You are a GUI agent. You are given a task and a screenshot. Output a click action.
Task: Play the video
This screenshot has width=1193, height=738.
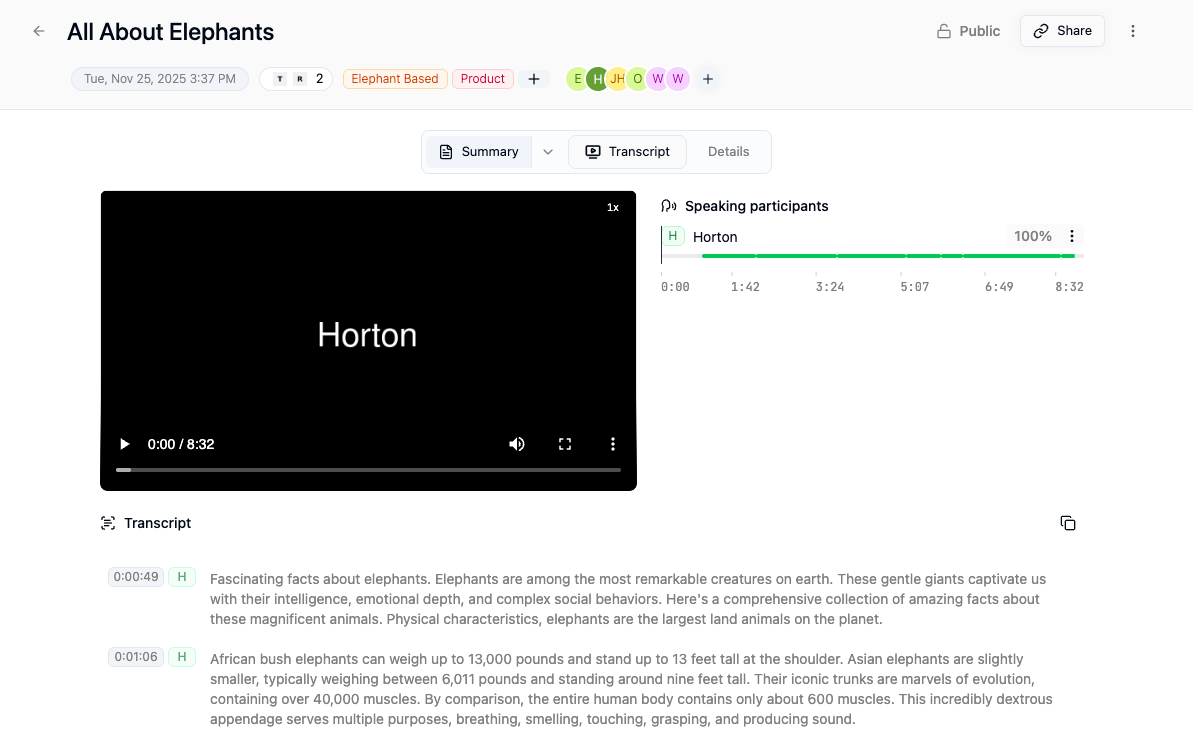point(124,444)
